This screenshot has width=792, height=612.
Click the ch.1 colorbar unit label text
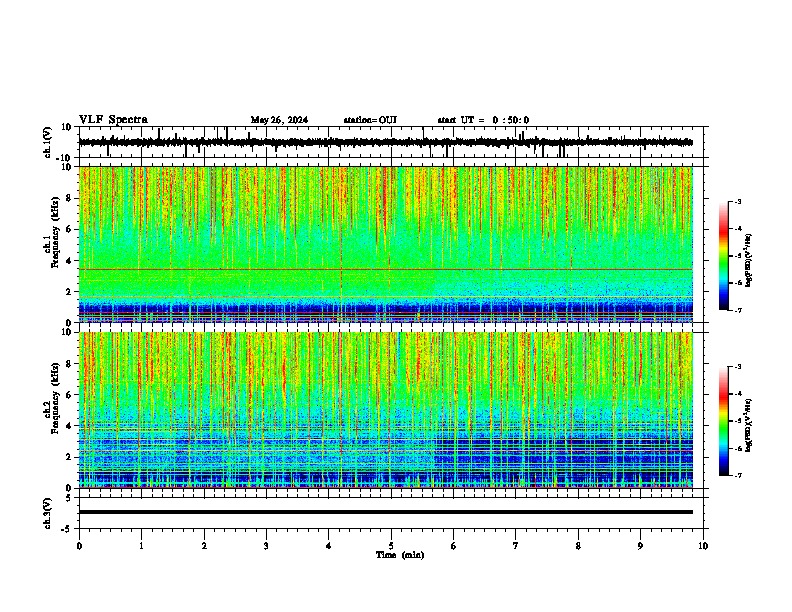click(x=749, y=261)
